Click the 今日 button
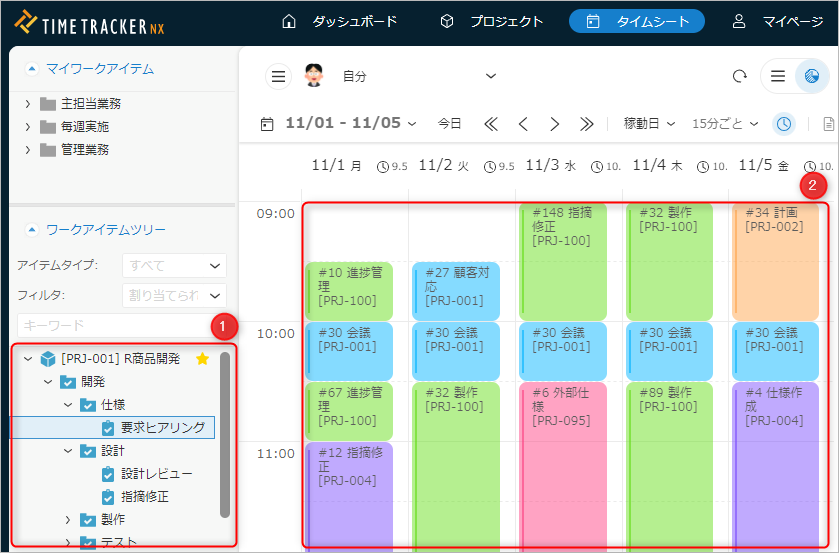 (x=449, y=124)
